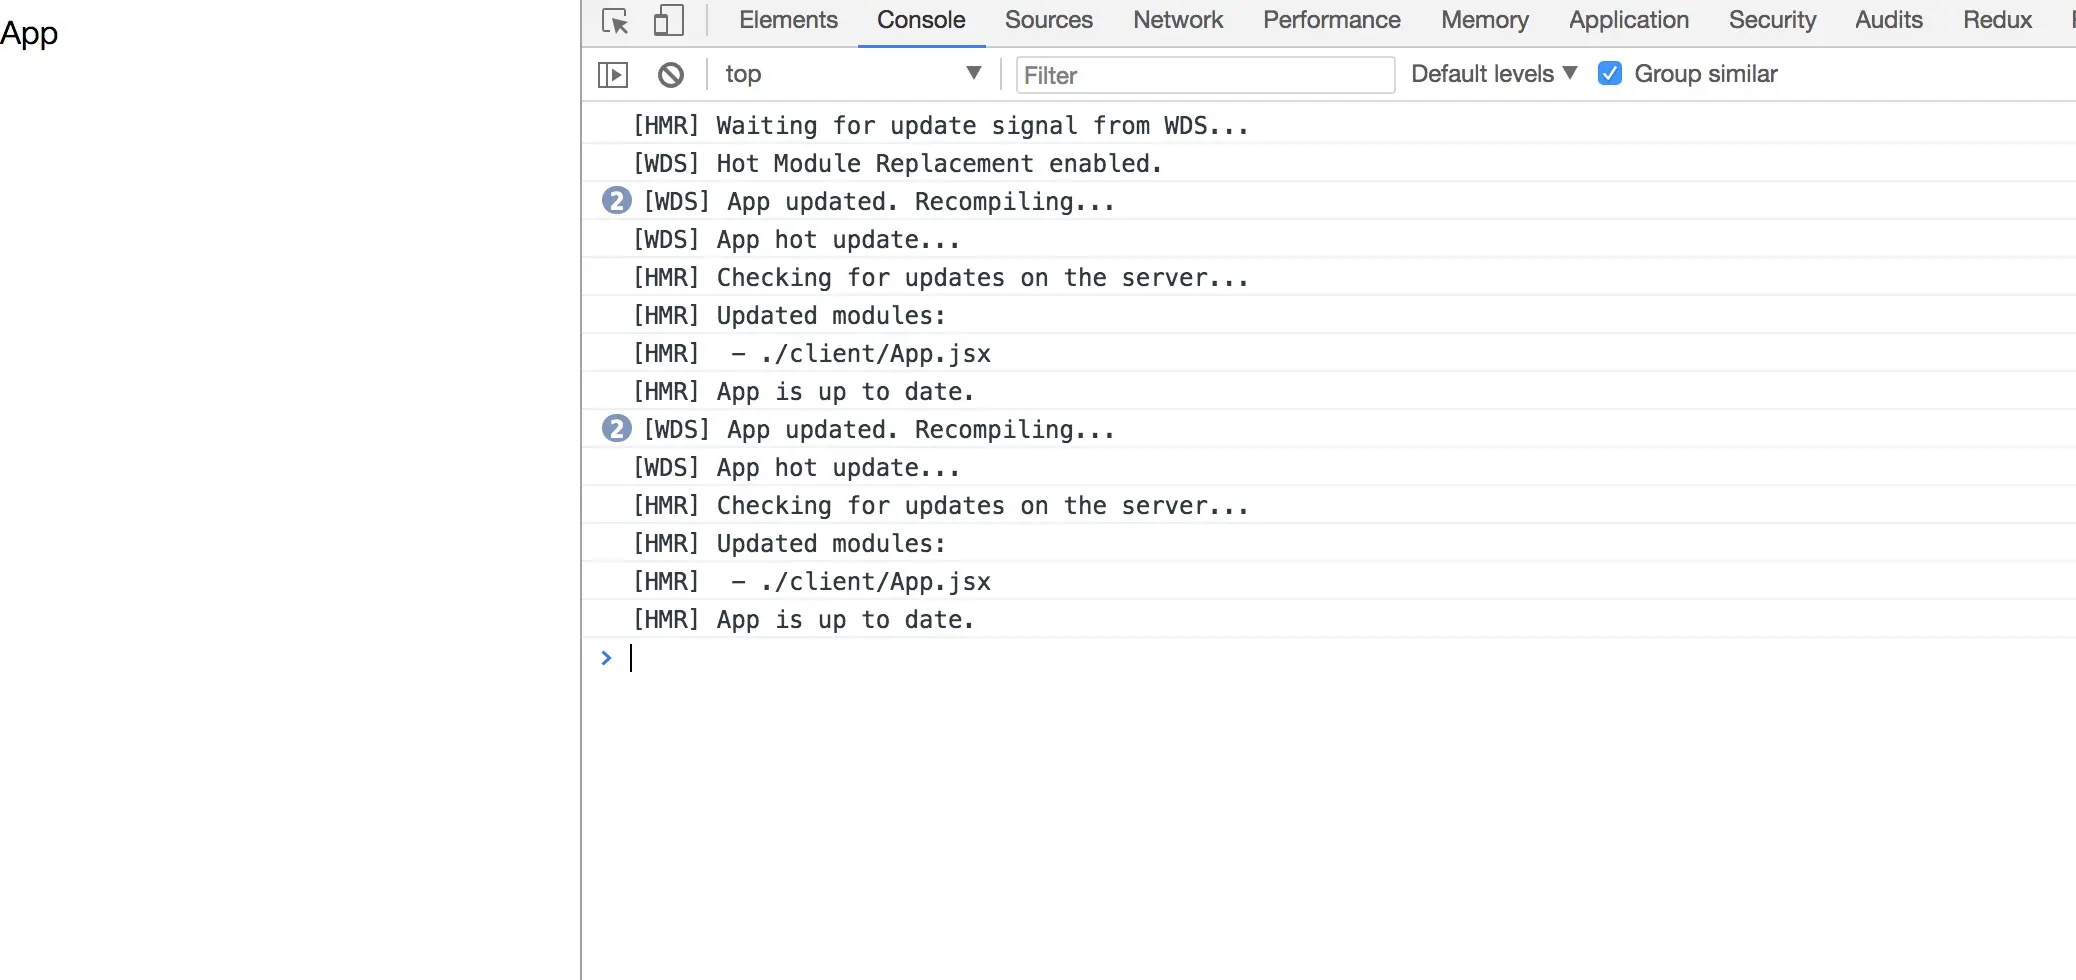This screenshot has height=980, width=2076.
Task: Activate the inspect element picker icon
Action: click(x=615, y=21)
